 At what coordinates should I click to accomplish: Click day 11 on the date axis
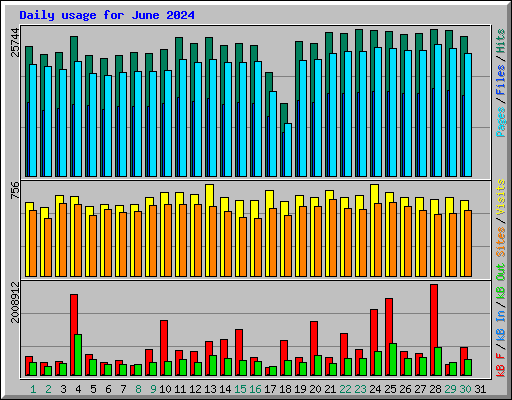point(180,389)
